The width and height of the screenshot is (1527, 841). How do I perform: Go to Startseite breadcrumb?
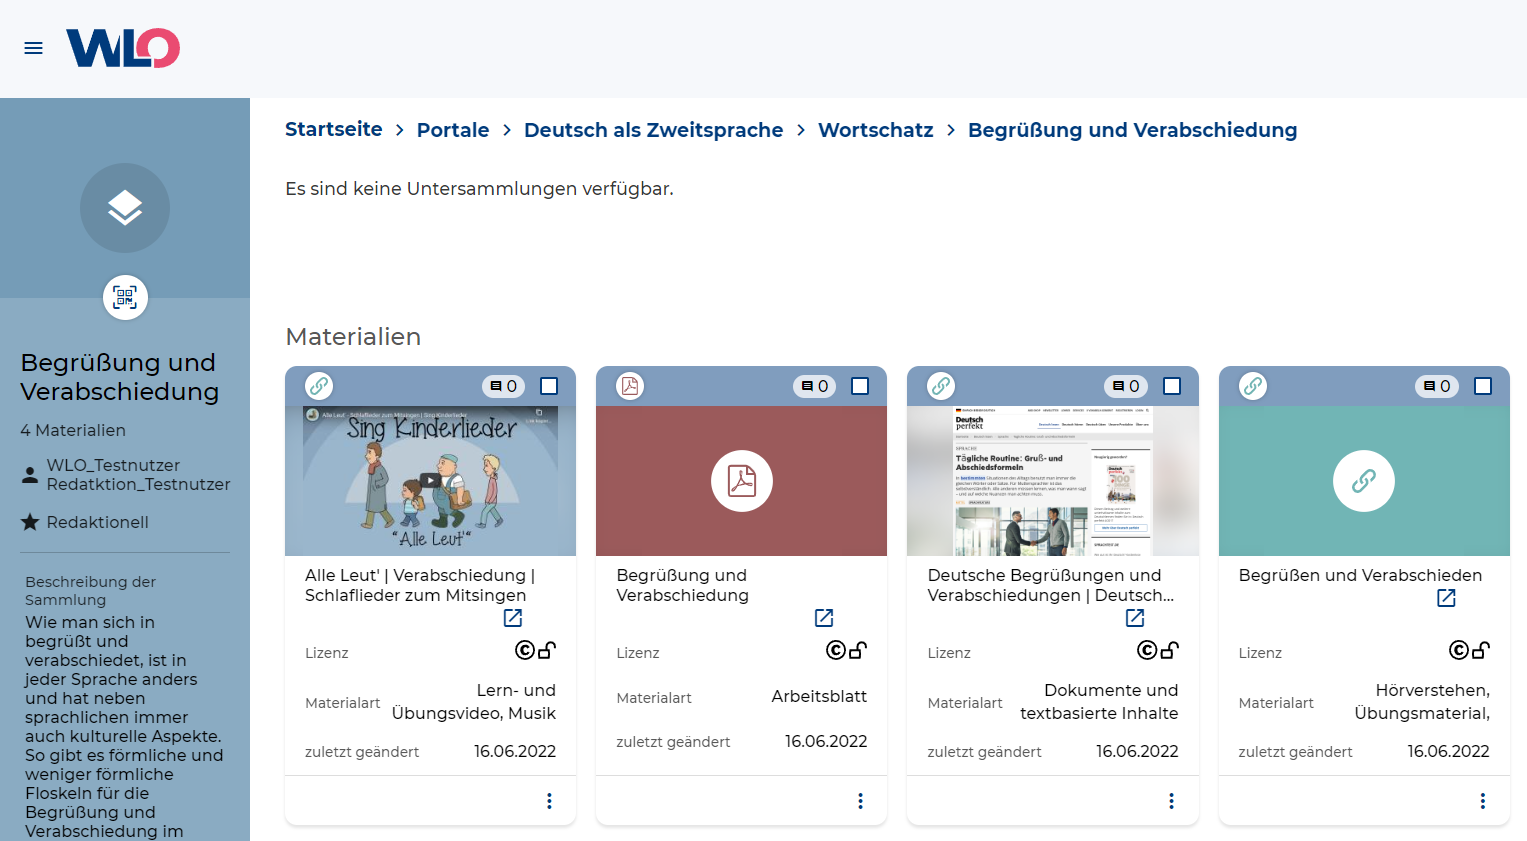(x=333, y=130)
